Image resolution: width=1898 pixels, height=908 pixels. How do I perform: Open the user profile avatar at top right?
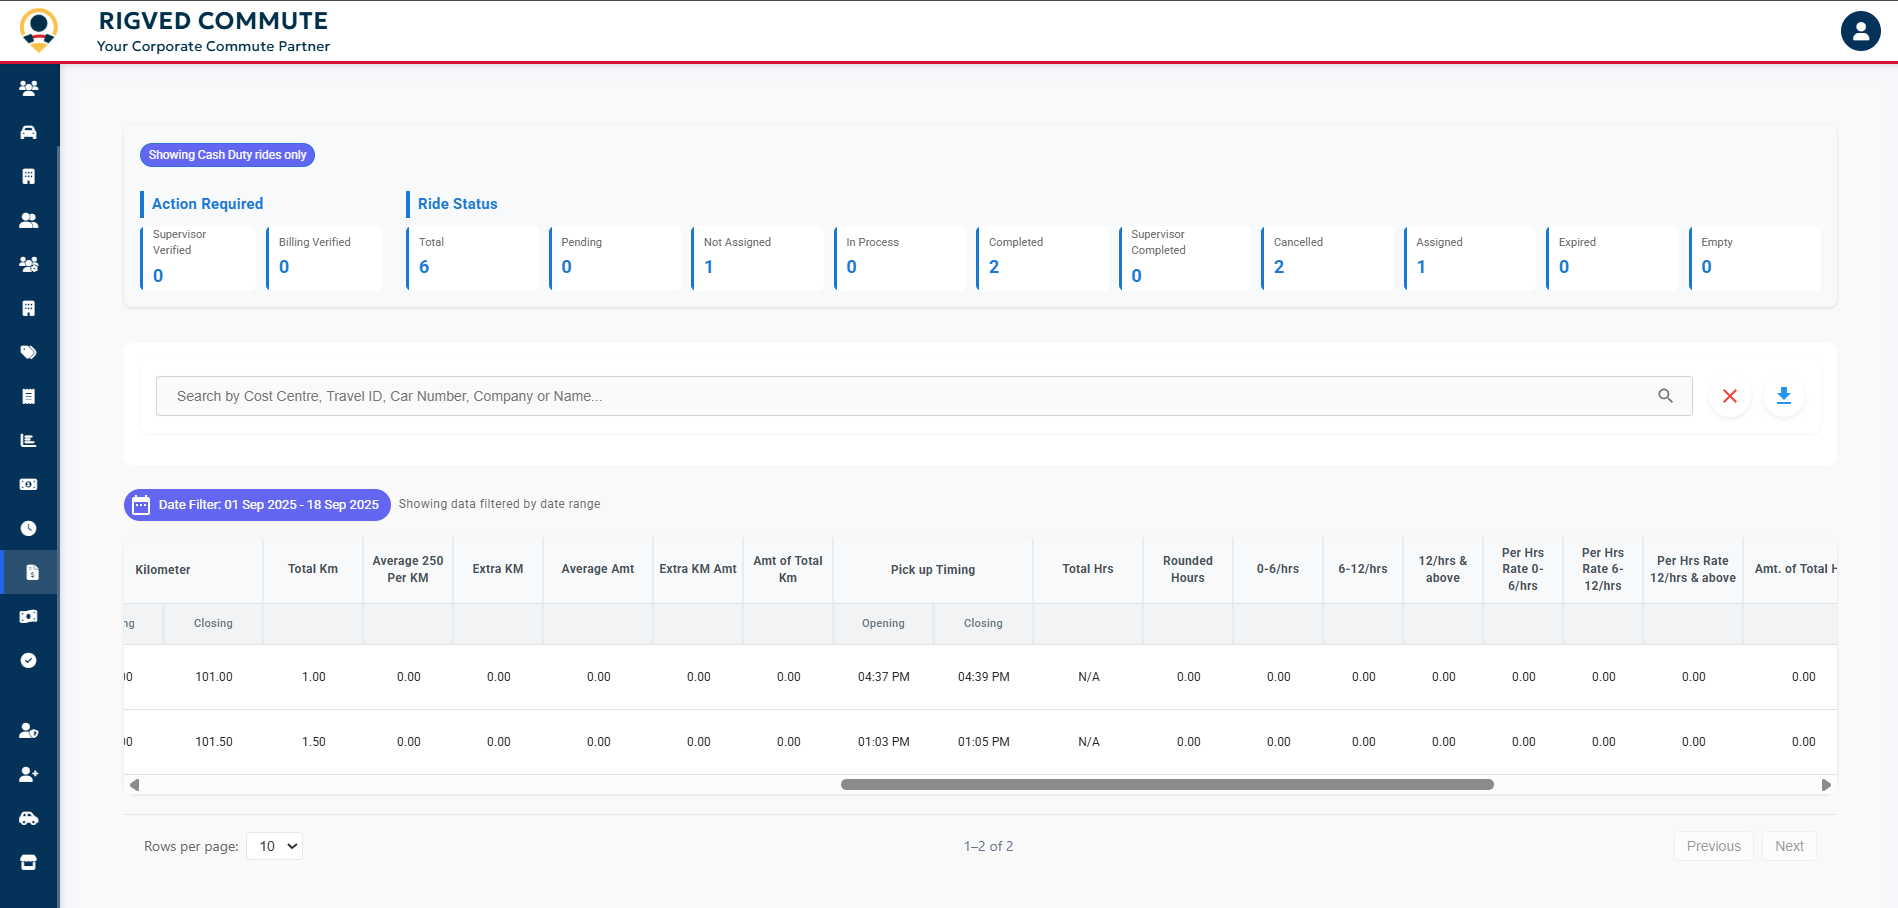[x=1861, y=30]
